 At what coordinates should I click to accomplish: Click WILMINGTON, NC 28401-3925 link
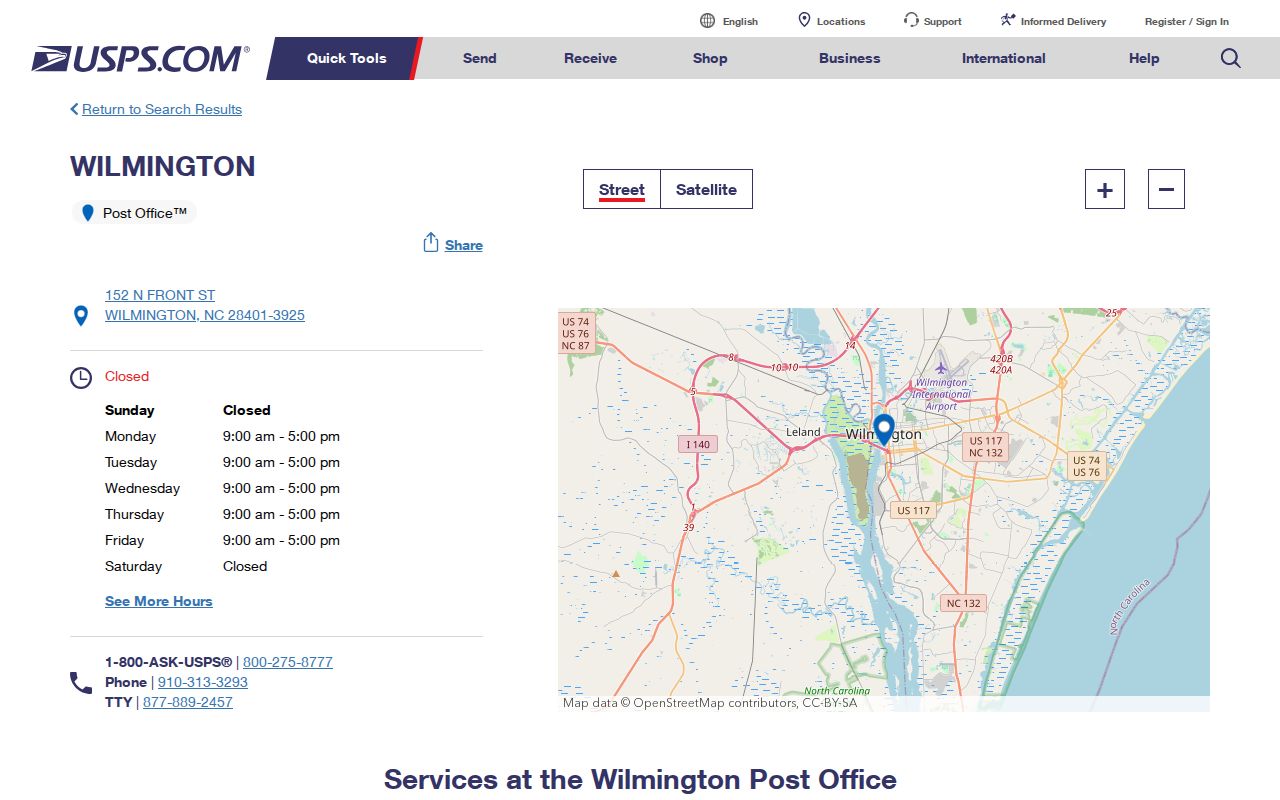pyautogui.click(x=205, y=315)
